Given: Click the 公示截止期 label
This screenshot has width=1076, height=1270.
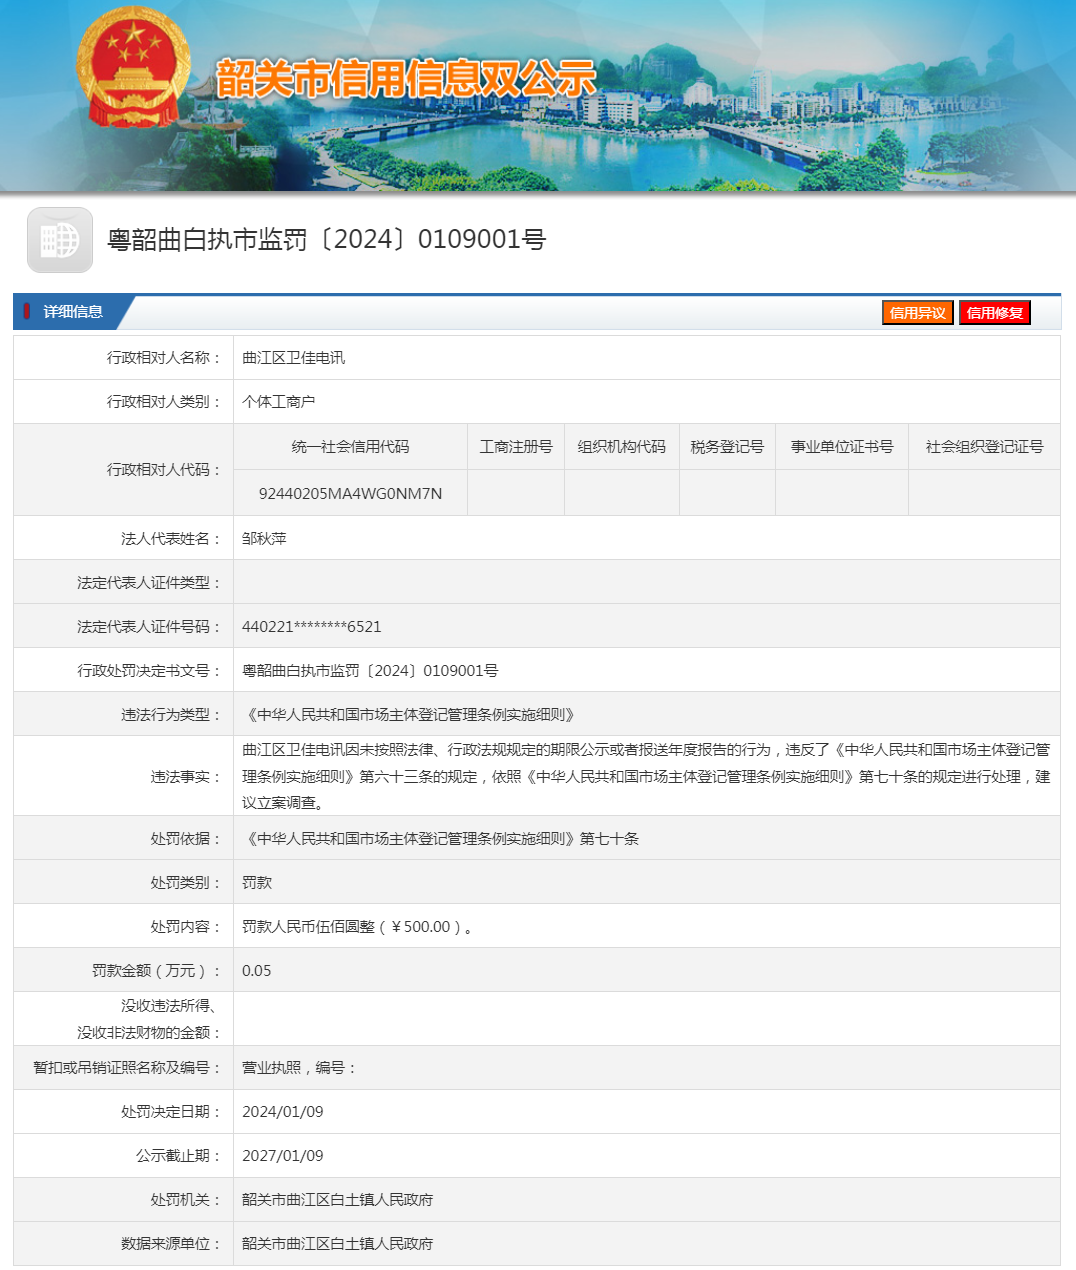Looking at the screenshot, I should coord(178,1156).
